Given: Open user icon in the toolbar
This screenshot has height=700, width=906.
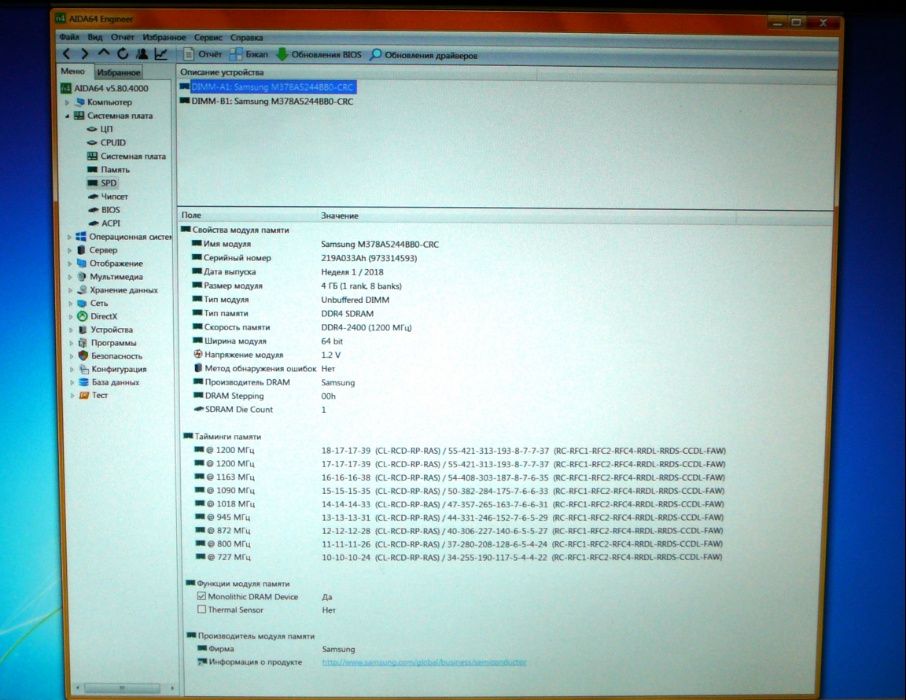Looking at the screenshot, I should coord(142,54).
